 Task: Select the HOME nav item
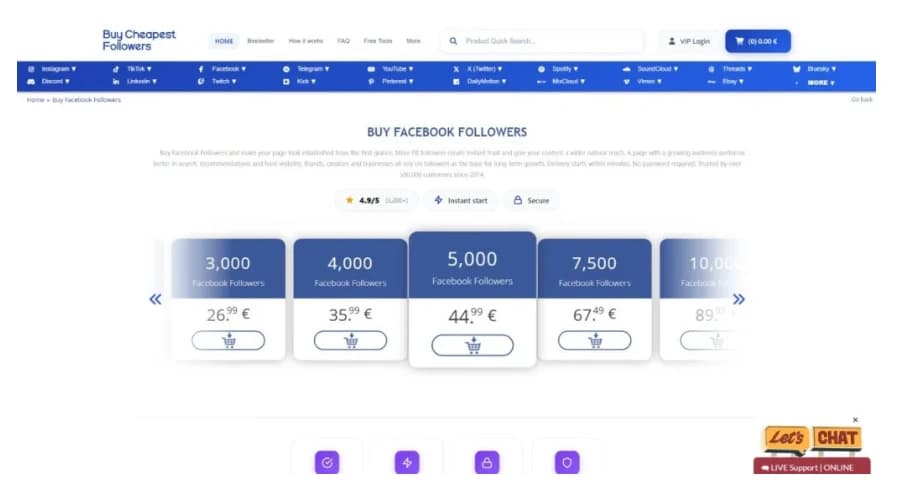click(224, 41)
